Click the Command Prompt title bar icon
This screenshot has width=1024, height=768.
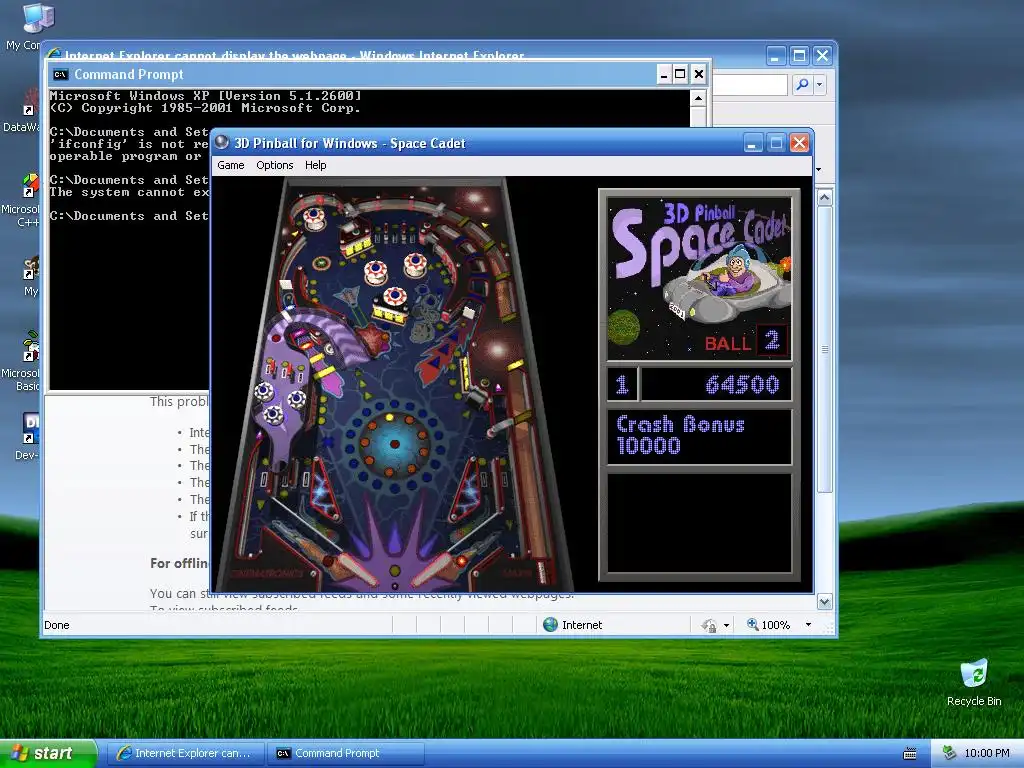click(x=61, y=74)
